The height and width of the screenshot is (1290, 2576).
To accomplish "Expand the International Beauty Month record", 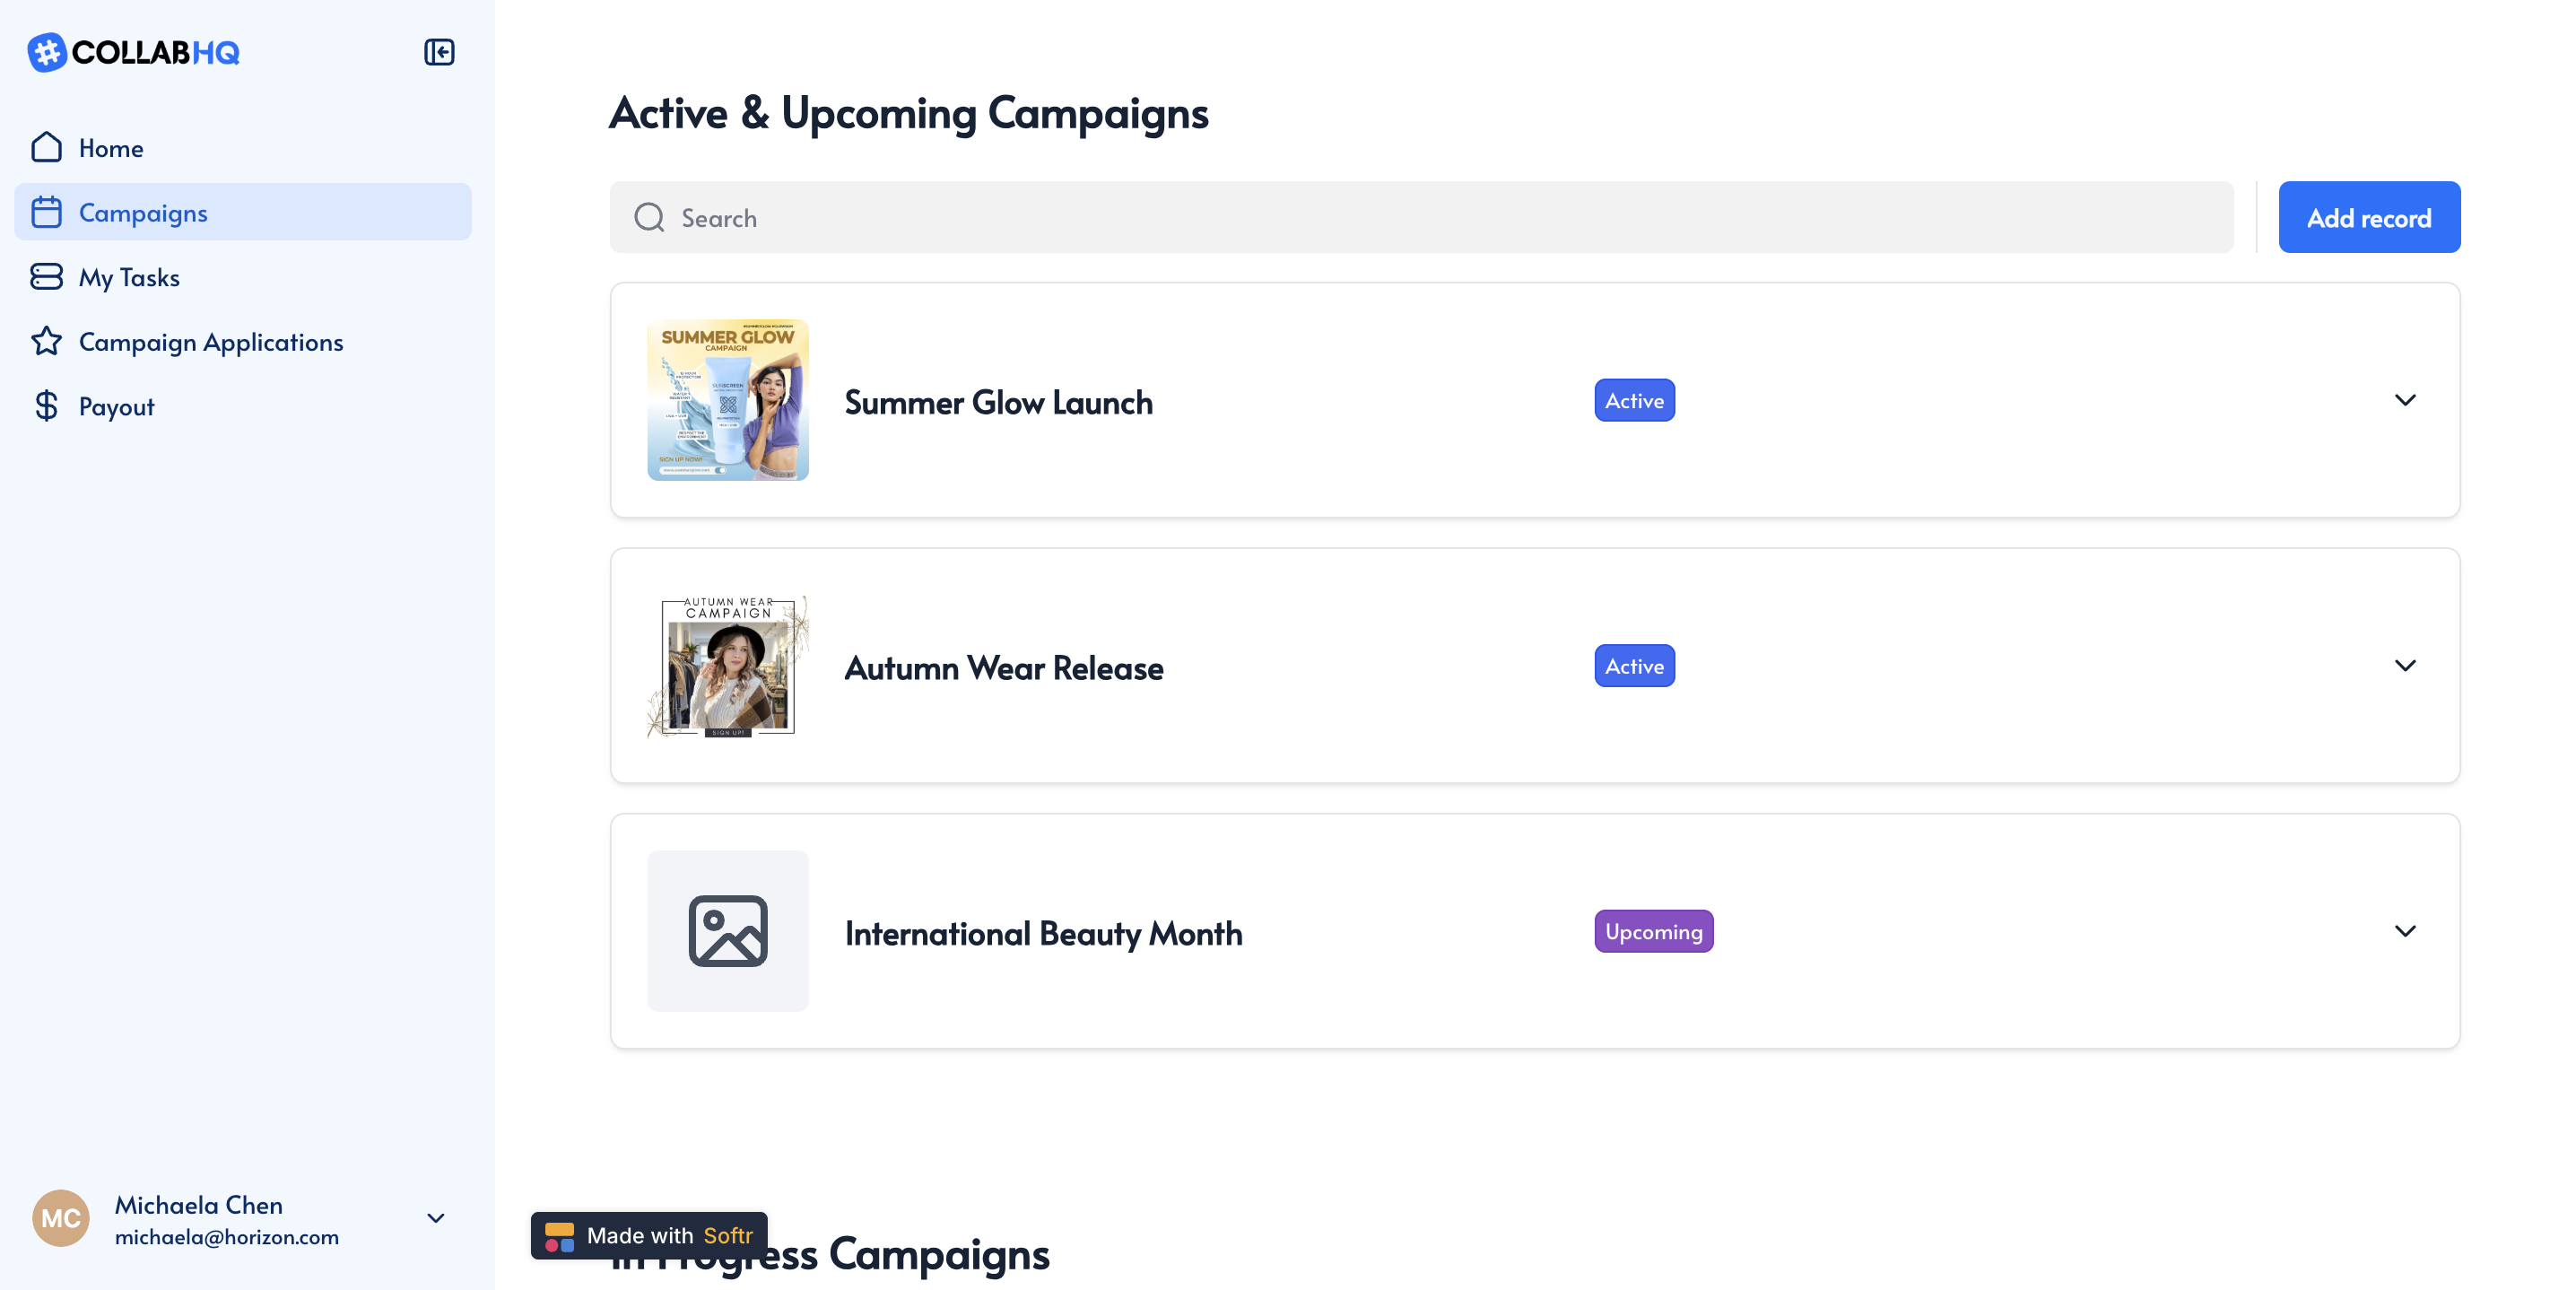I will (x=2405, y=931).
